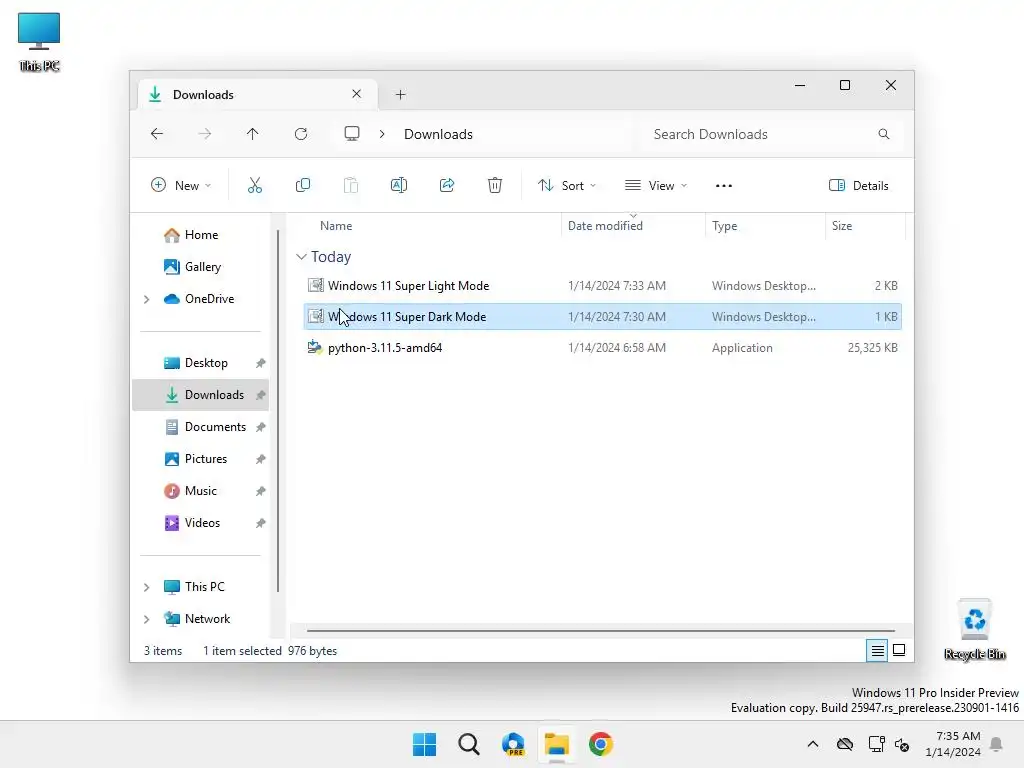Click Downloads breadcrumb in address bar
The width and height of the screenshot is (1024, 768).
(438, 134)
